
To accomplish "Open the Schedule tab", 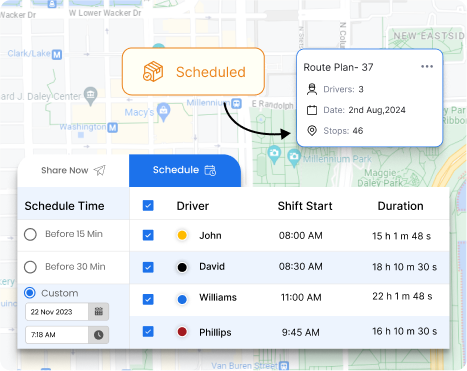I will pos(185,170).
